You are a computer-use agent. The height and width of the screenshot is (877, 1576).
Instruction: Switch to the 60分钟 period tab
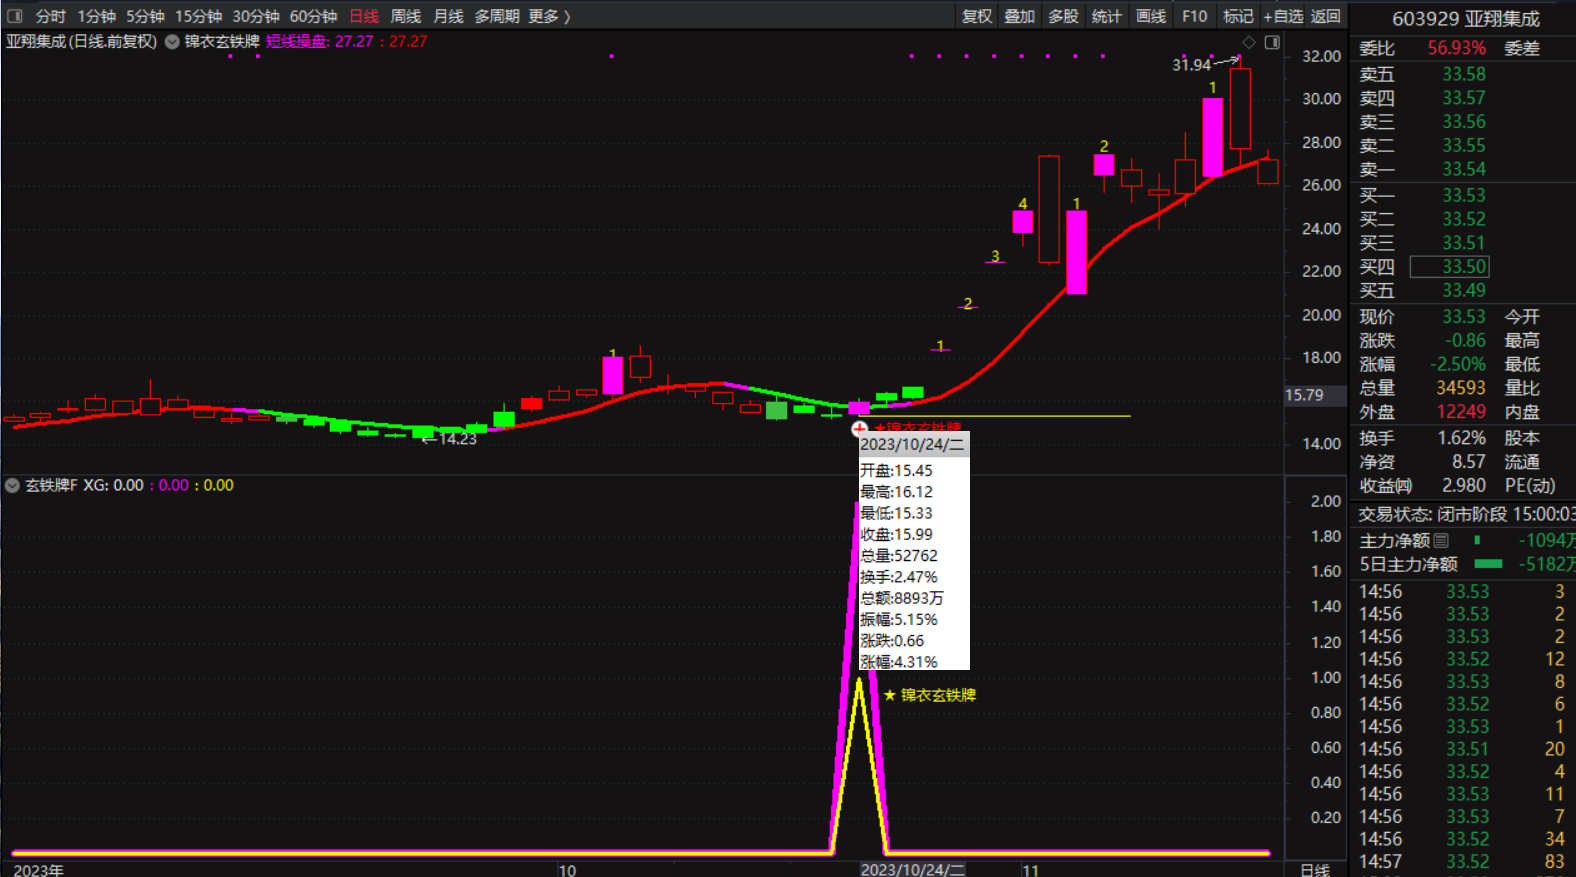[x=313, y=16]
